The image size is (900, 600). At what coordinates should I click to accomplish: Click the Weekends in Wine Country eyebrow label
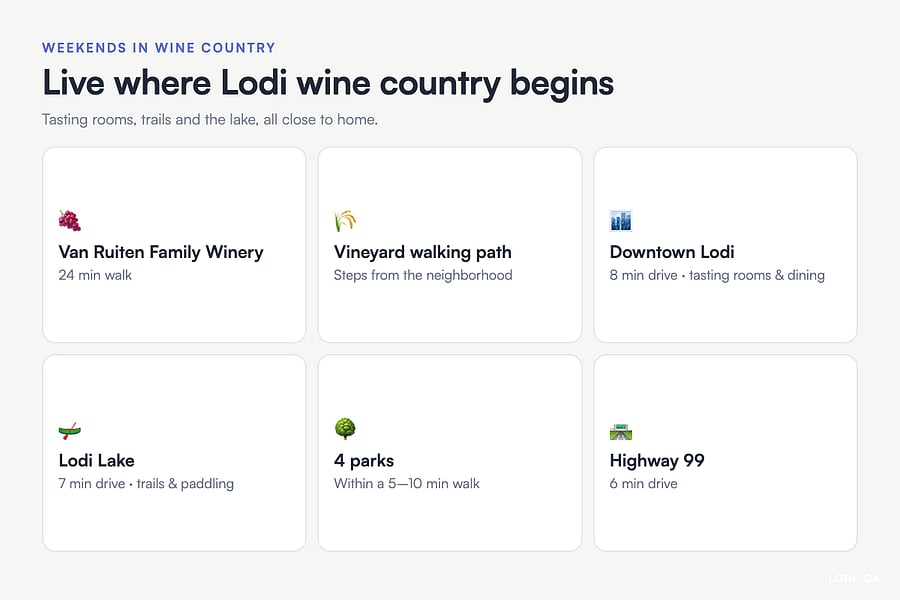(x=159, y=48)
